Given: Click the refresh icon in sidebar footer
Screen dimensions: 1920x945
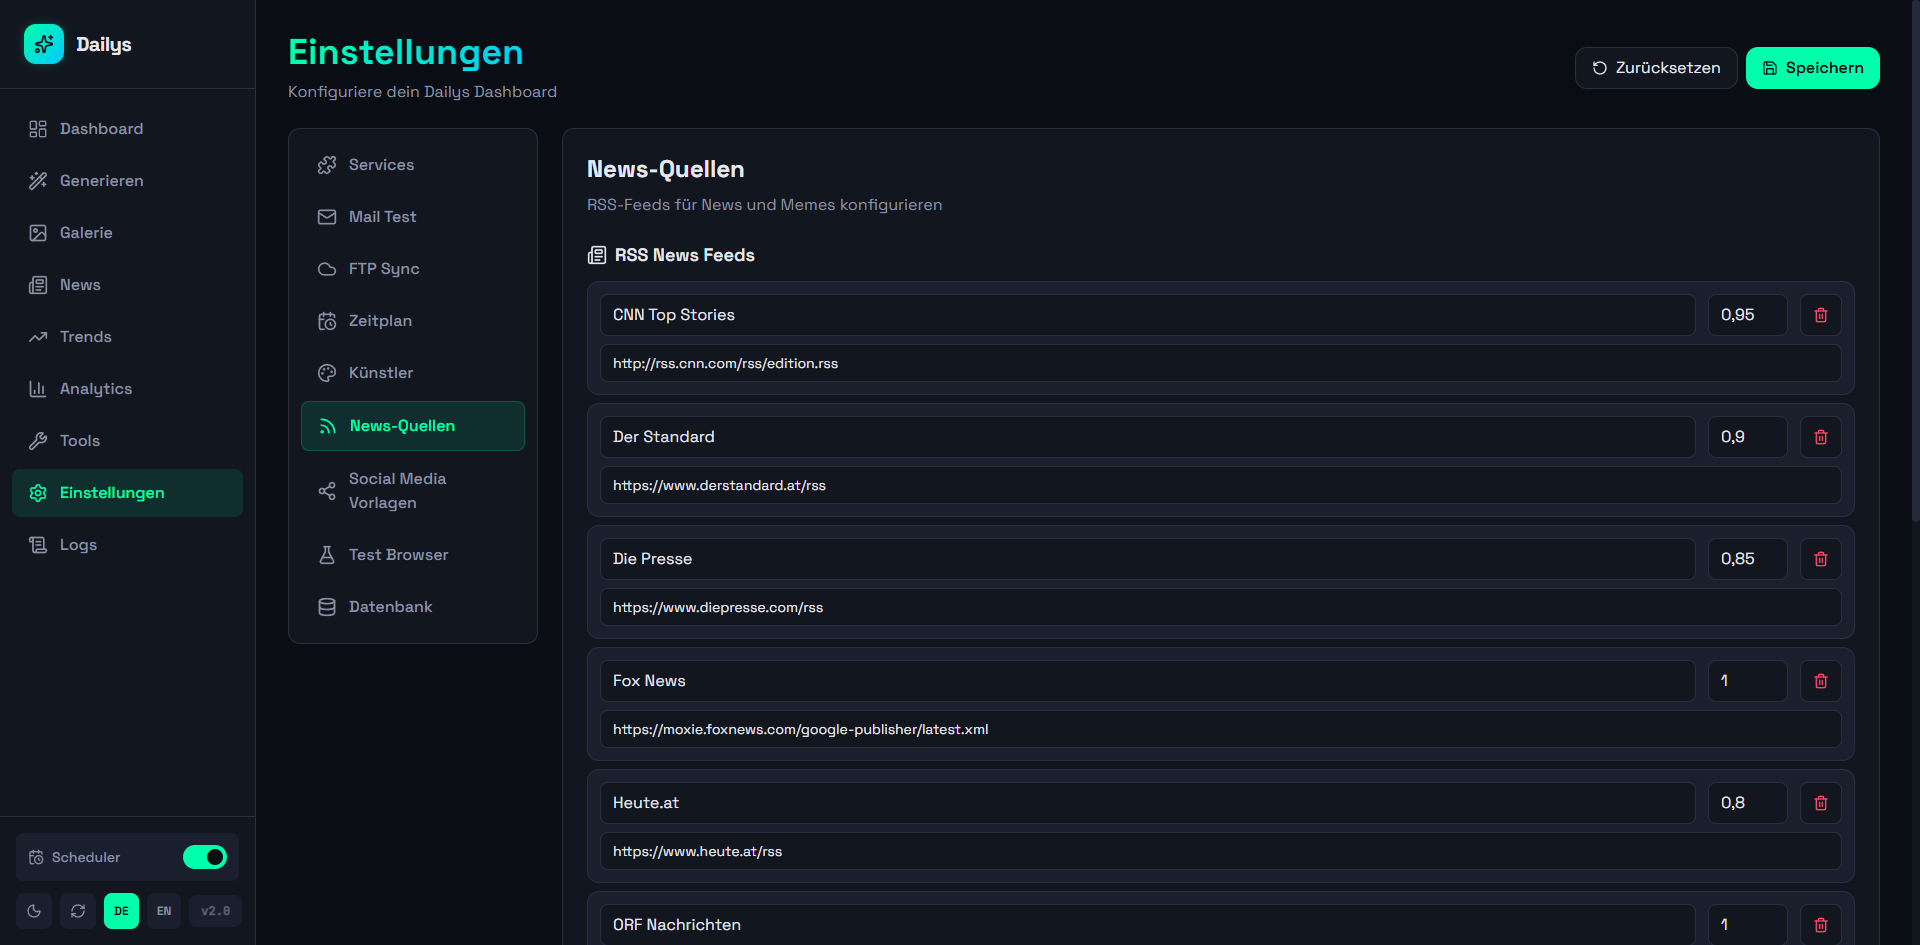Looking at the screenshot, I should [78, 911].
